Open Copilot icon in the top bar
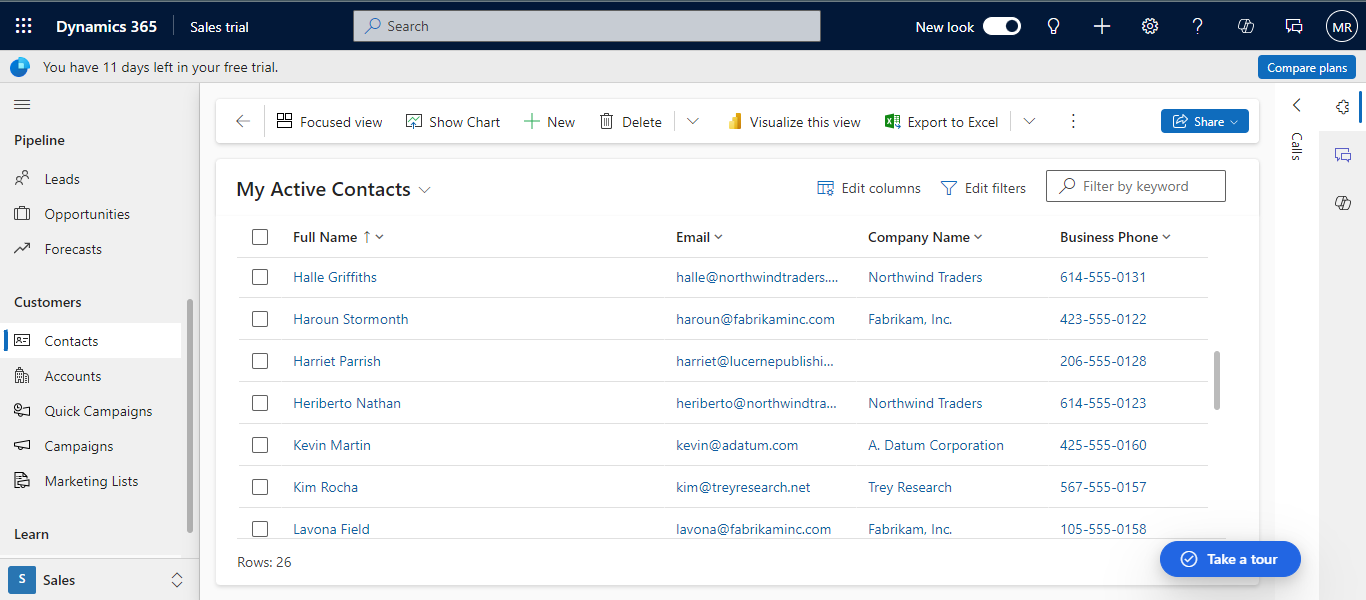 (x=1246, y=27)
